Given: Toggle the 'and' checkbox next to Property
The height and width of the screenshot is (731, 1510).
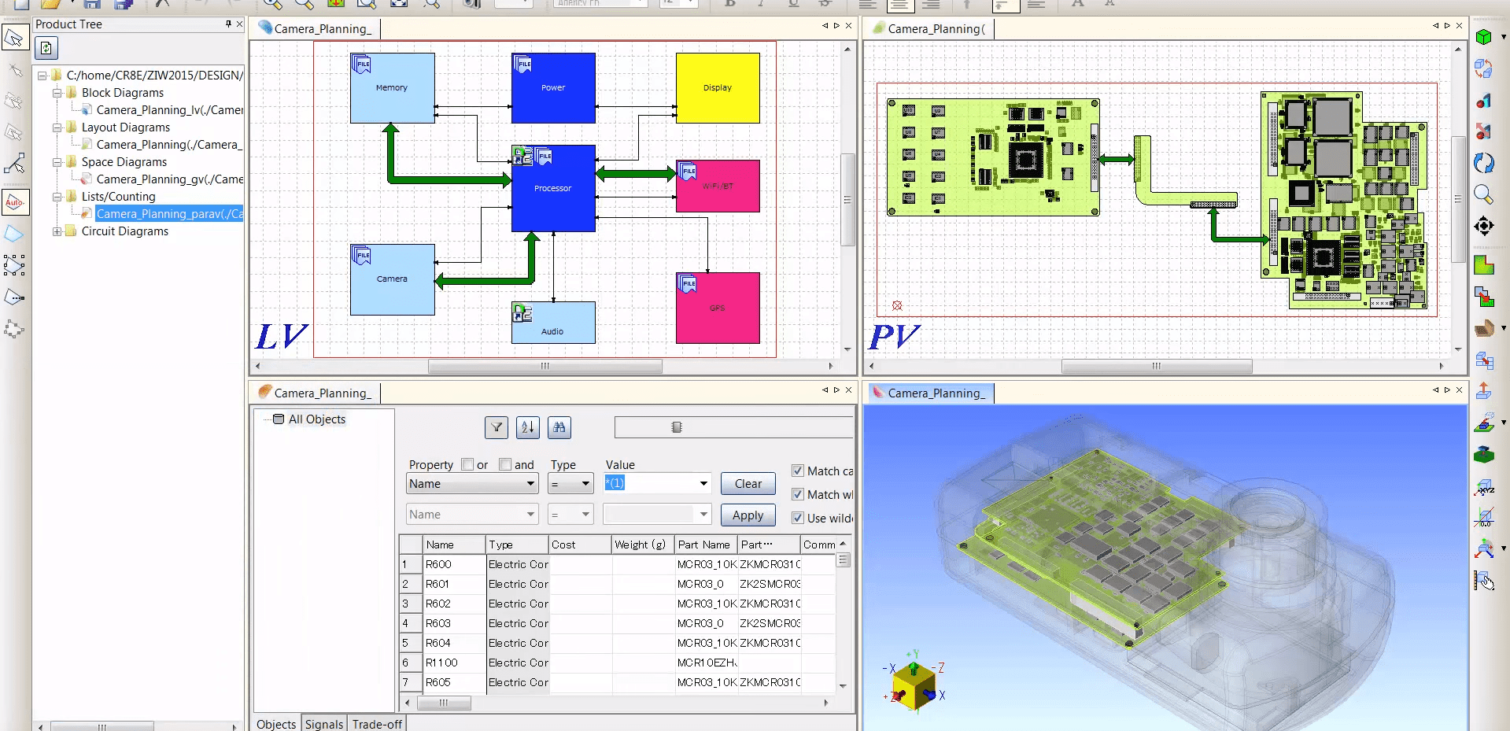Looking at the screenshot, I should click(505, 464).
